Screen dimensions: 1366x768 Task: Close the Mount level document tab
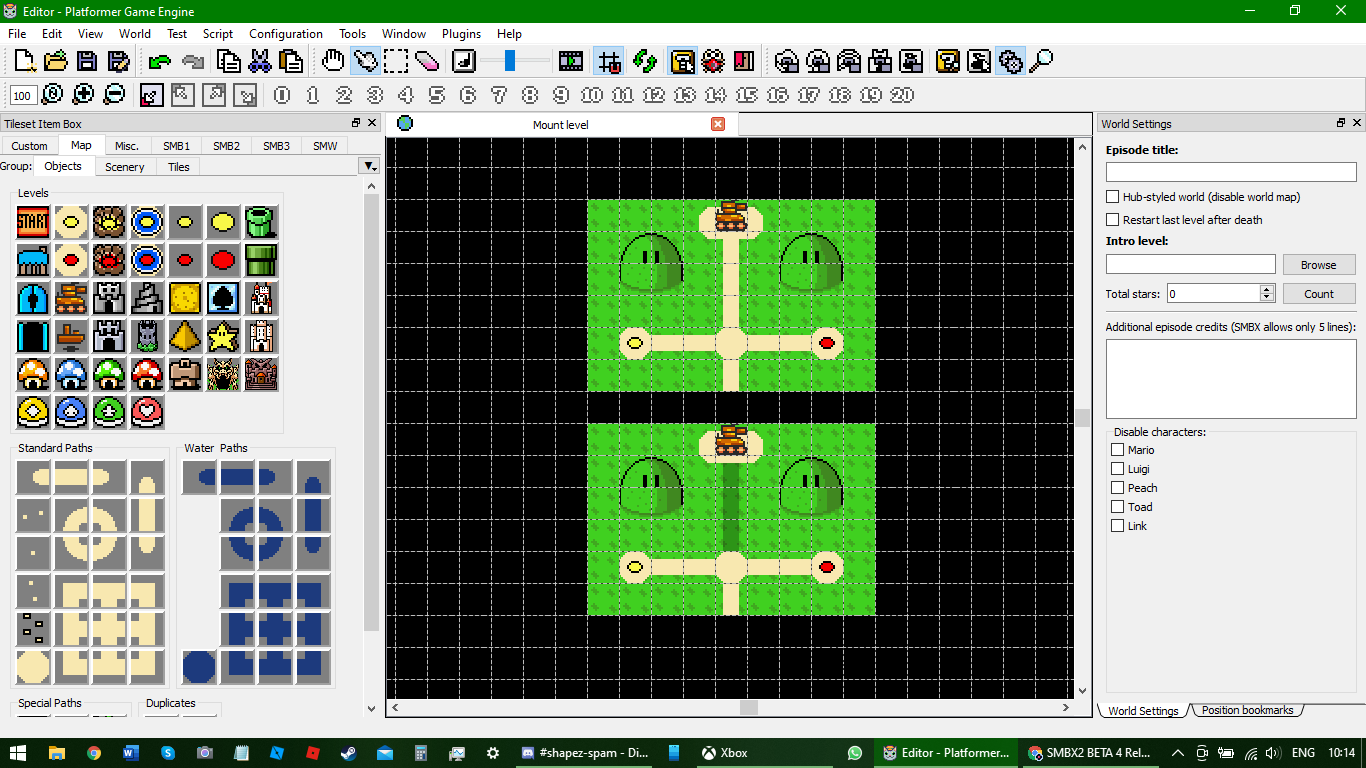(x=718, y=124)
